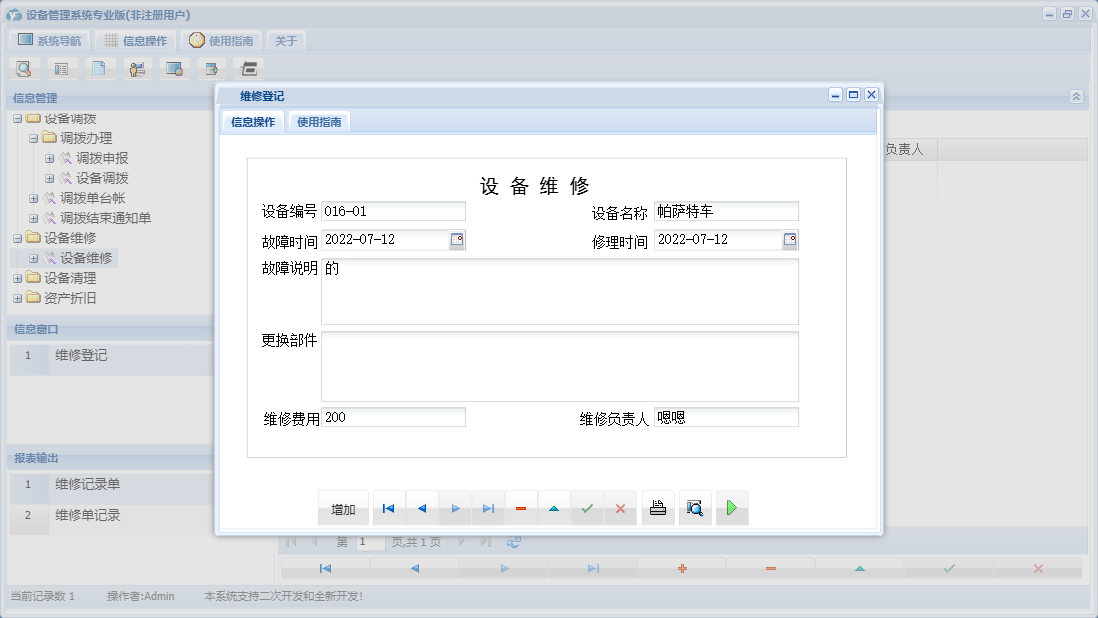Expand the 调拨单台帐 tree node
The height and width of the screenshot is (618, 1098).
coord(32,198)
